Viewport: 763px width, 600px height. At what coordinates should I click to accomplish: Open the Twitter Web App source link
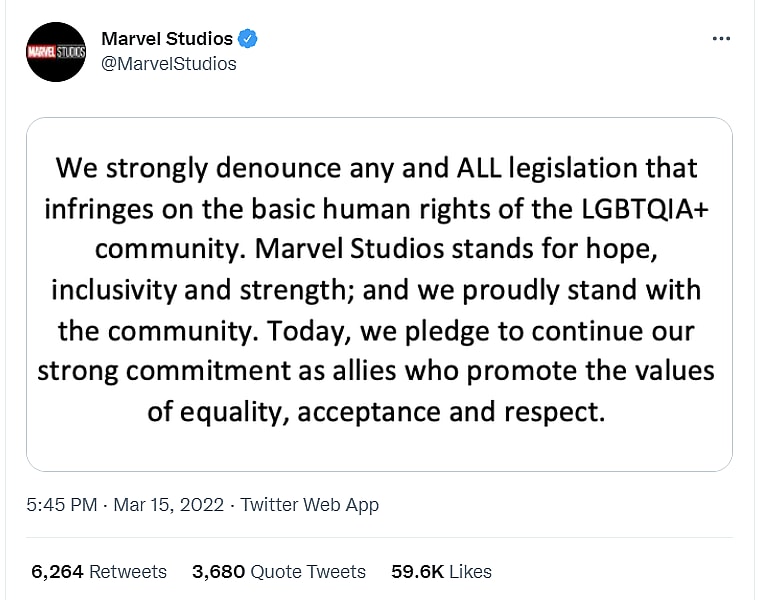coord(310,505)
